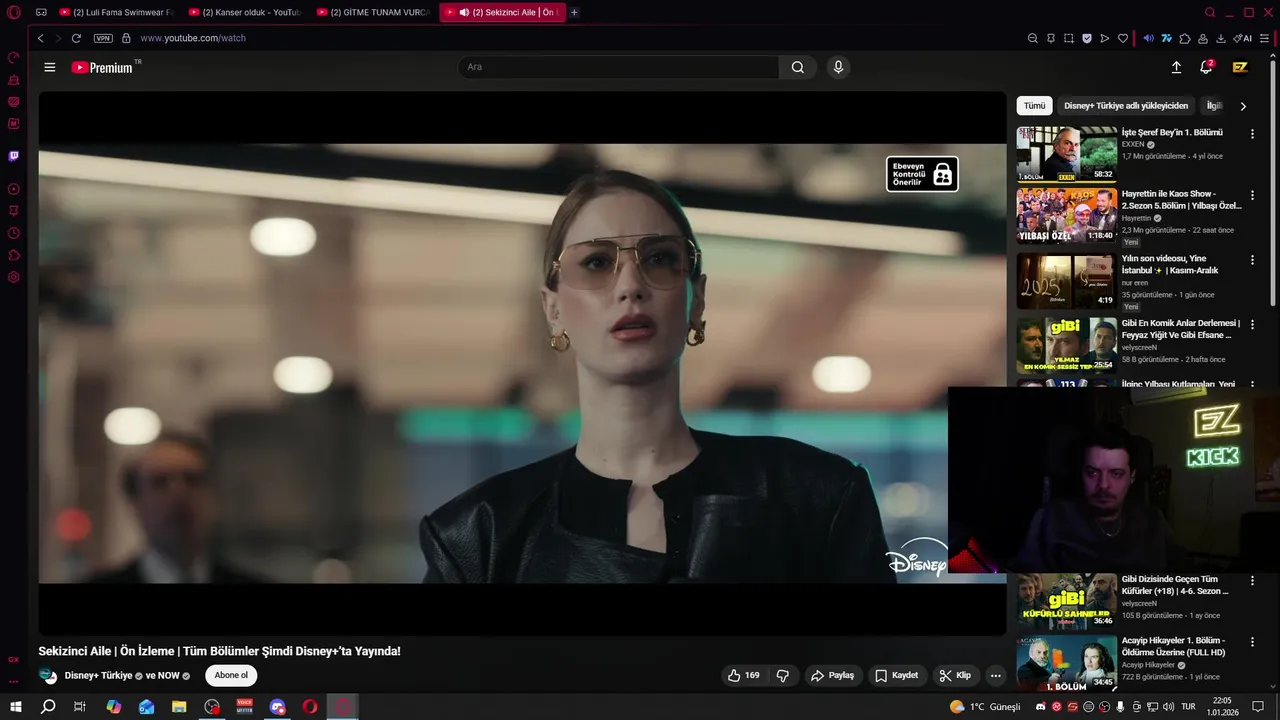Open Acayip Hikayeler 1. Bölüm title link
The height and width of the screenshot is (720, 1280).
(x=1173, y=646)
